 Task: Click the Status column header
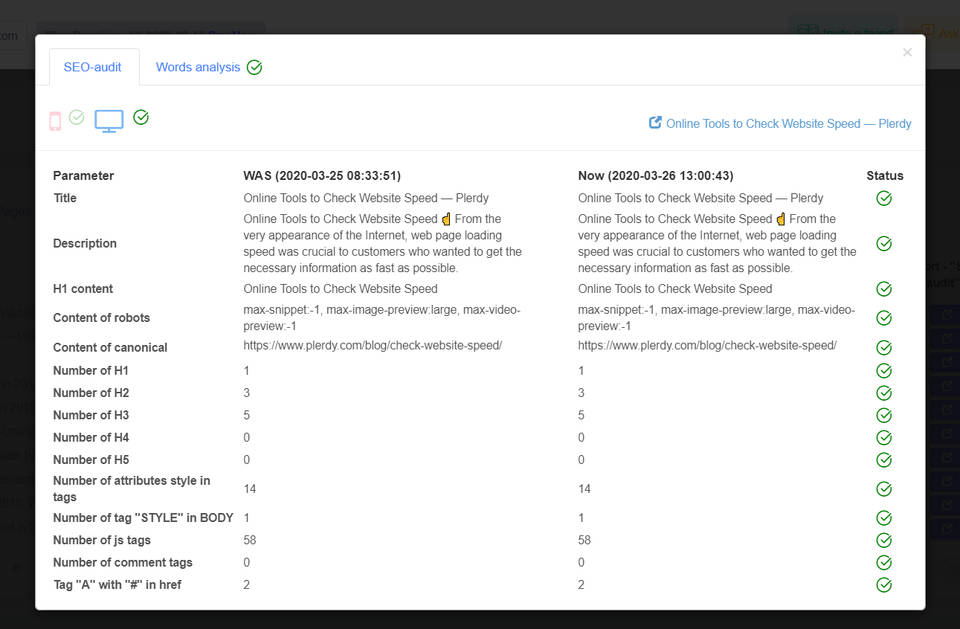[884, 176]
